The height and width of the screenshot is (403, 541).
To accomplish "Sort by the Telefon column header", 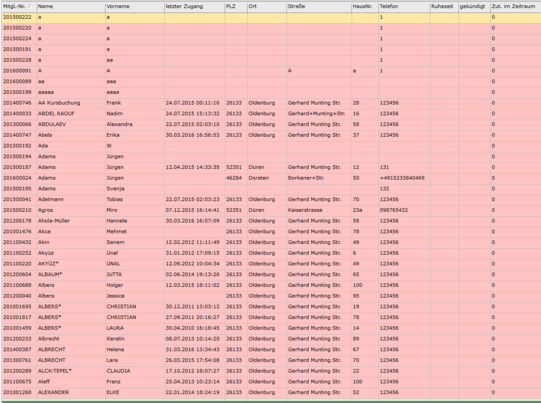I will coord(404,7).
